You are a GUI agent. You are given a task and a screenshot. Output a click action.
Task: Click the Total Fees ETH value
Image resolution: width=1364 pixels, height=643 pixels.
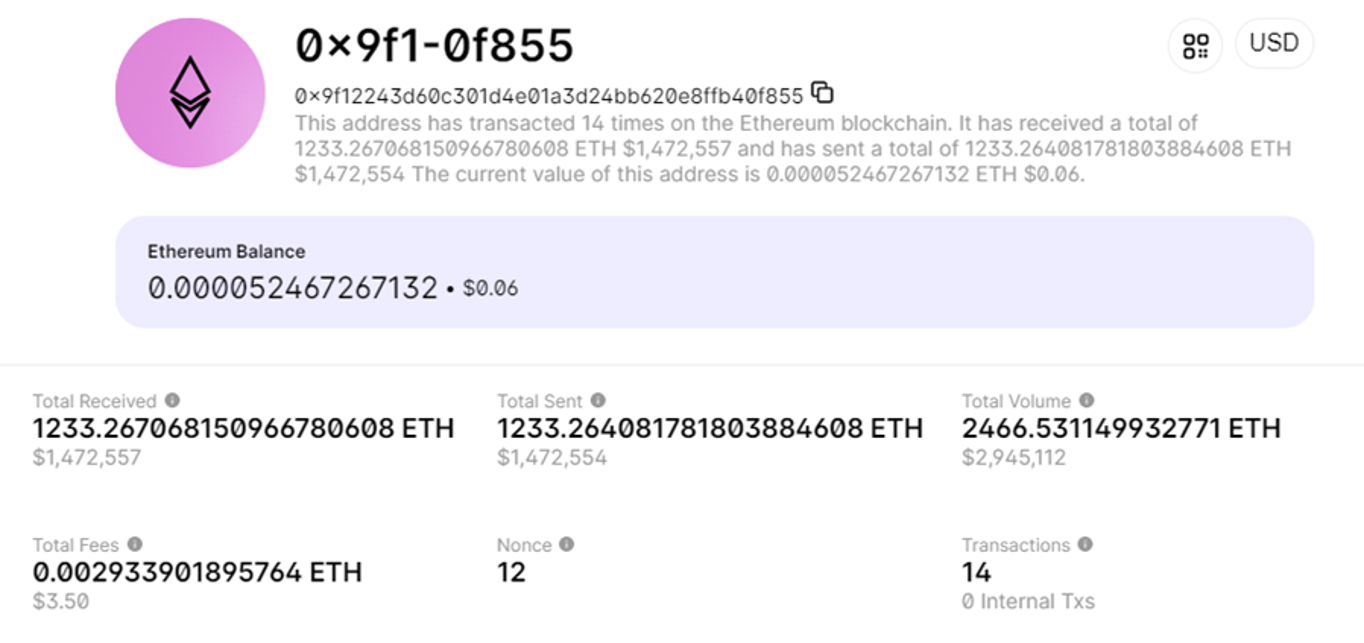[x=197, y=573]
